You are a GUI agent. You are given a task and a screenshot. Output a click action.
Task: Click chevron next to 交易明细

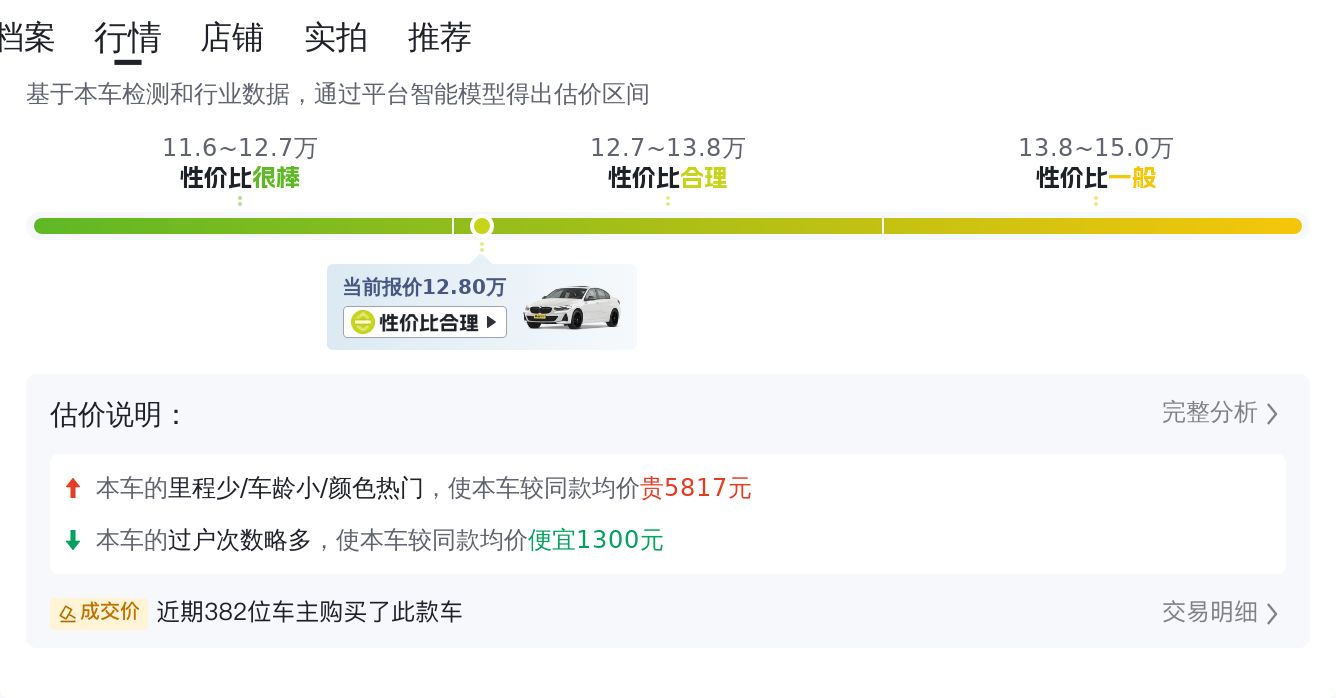(1272, 613)
